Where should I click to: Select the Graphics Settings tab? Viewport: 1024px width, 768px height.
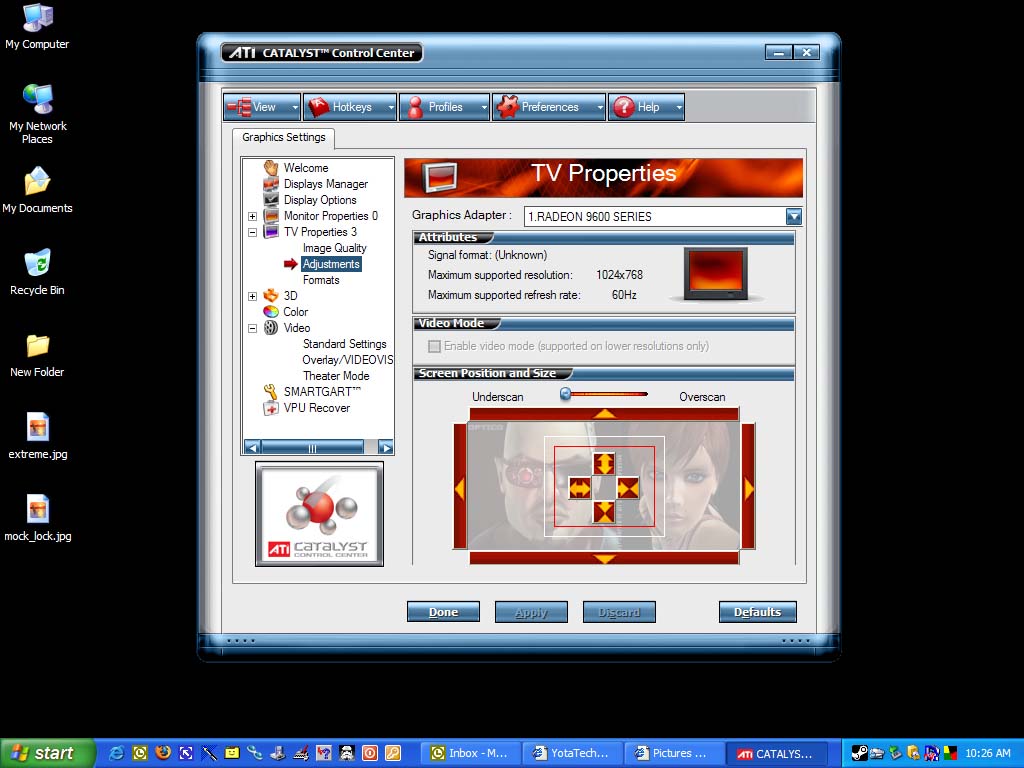pos(283,137)
